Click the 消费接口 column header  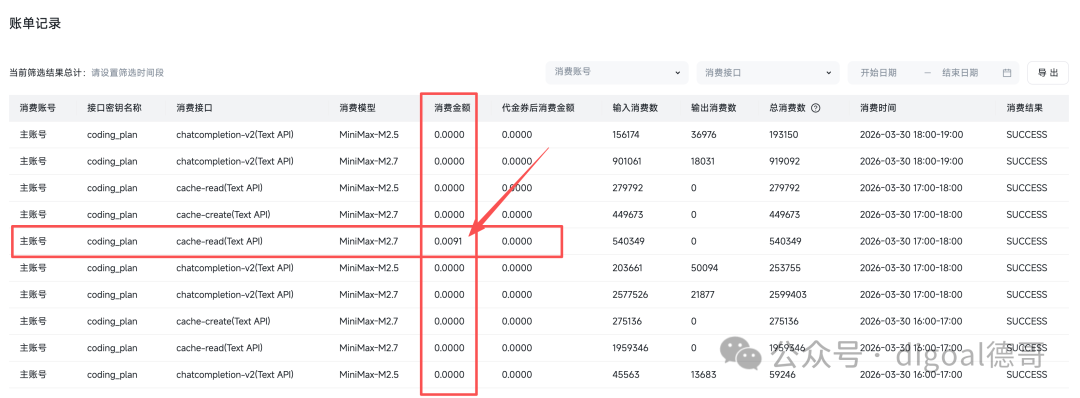pyautogui.click(x=194, y=108)
